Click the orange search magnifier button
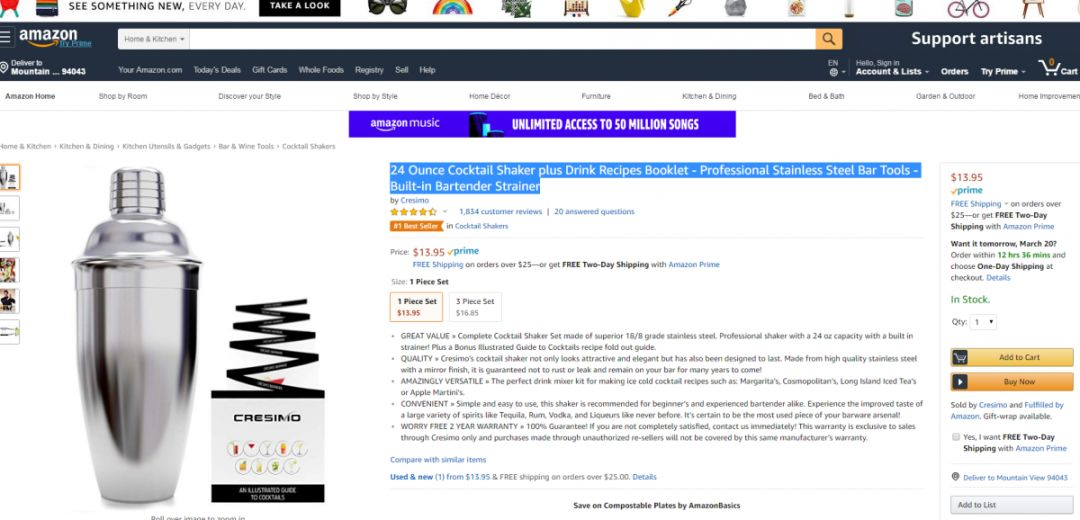Viewport: 1080px width, 520px height. (829, 39)
